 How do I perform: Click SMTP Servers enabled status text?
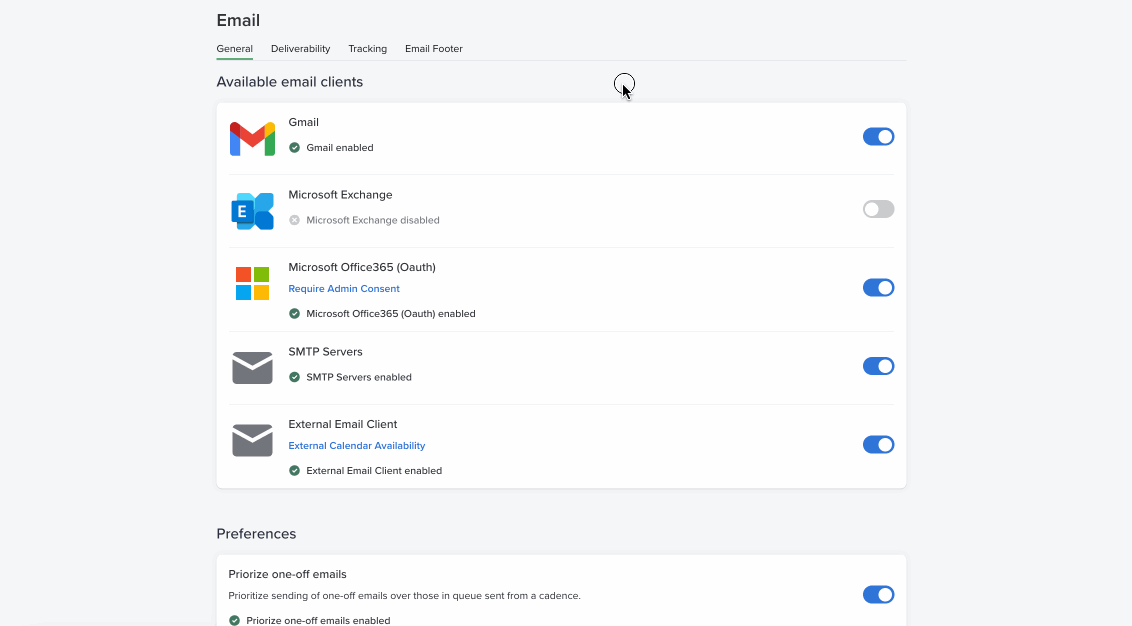(359, 377)
